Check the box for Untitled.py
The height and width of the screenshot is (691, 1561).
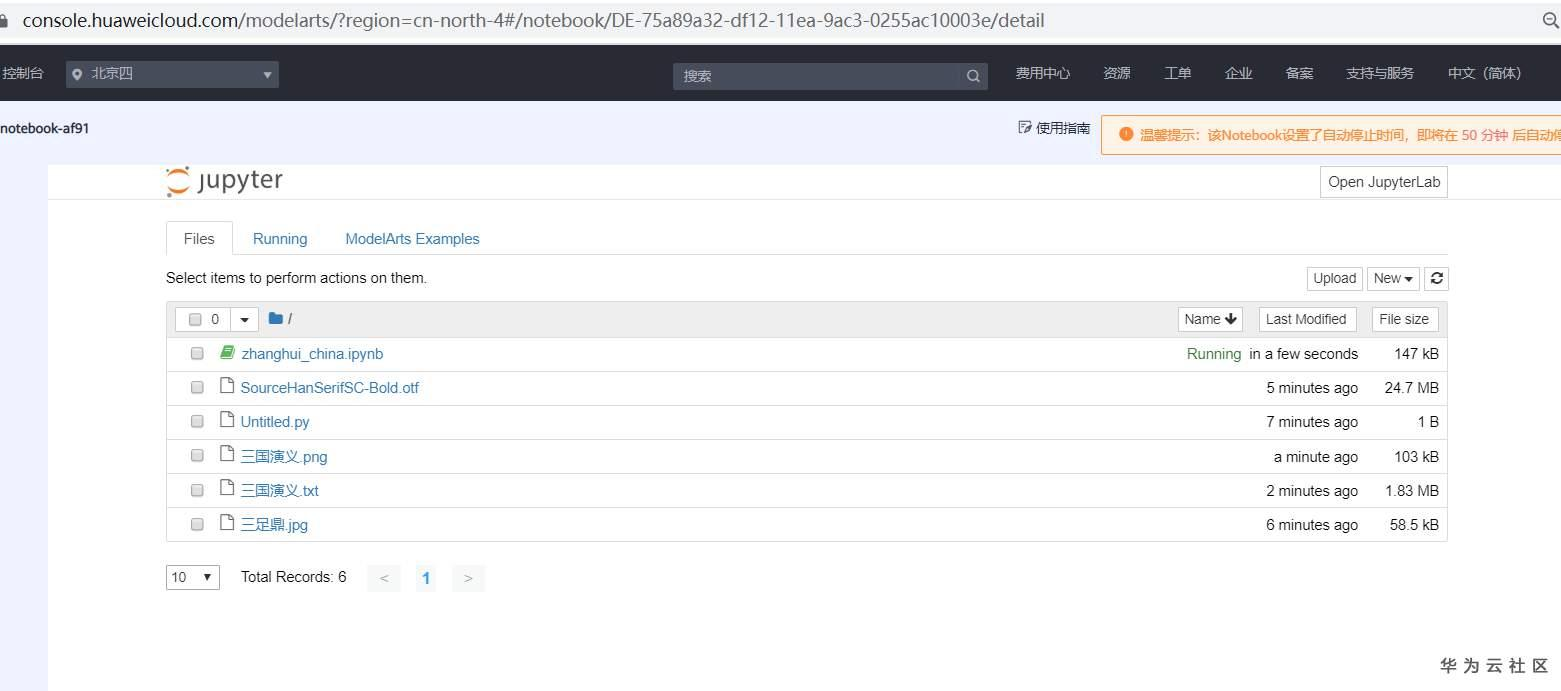coord(197,421)
